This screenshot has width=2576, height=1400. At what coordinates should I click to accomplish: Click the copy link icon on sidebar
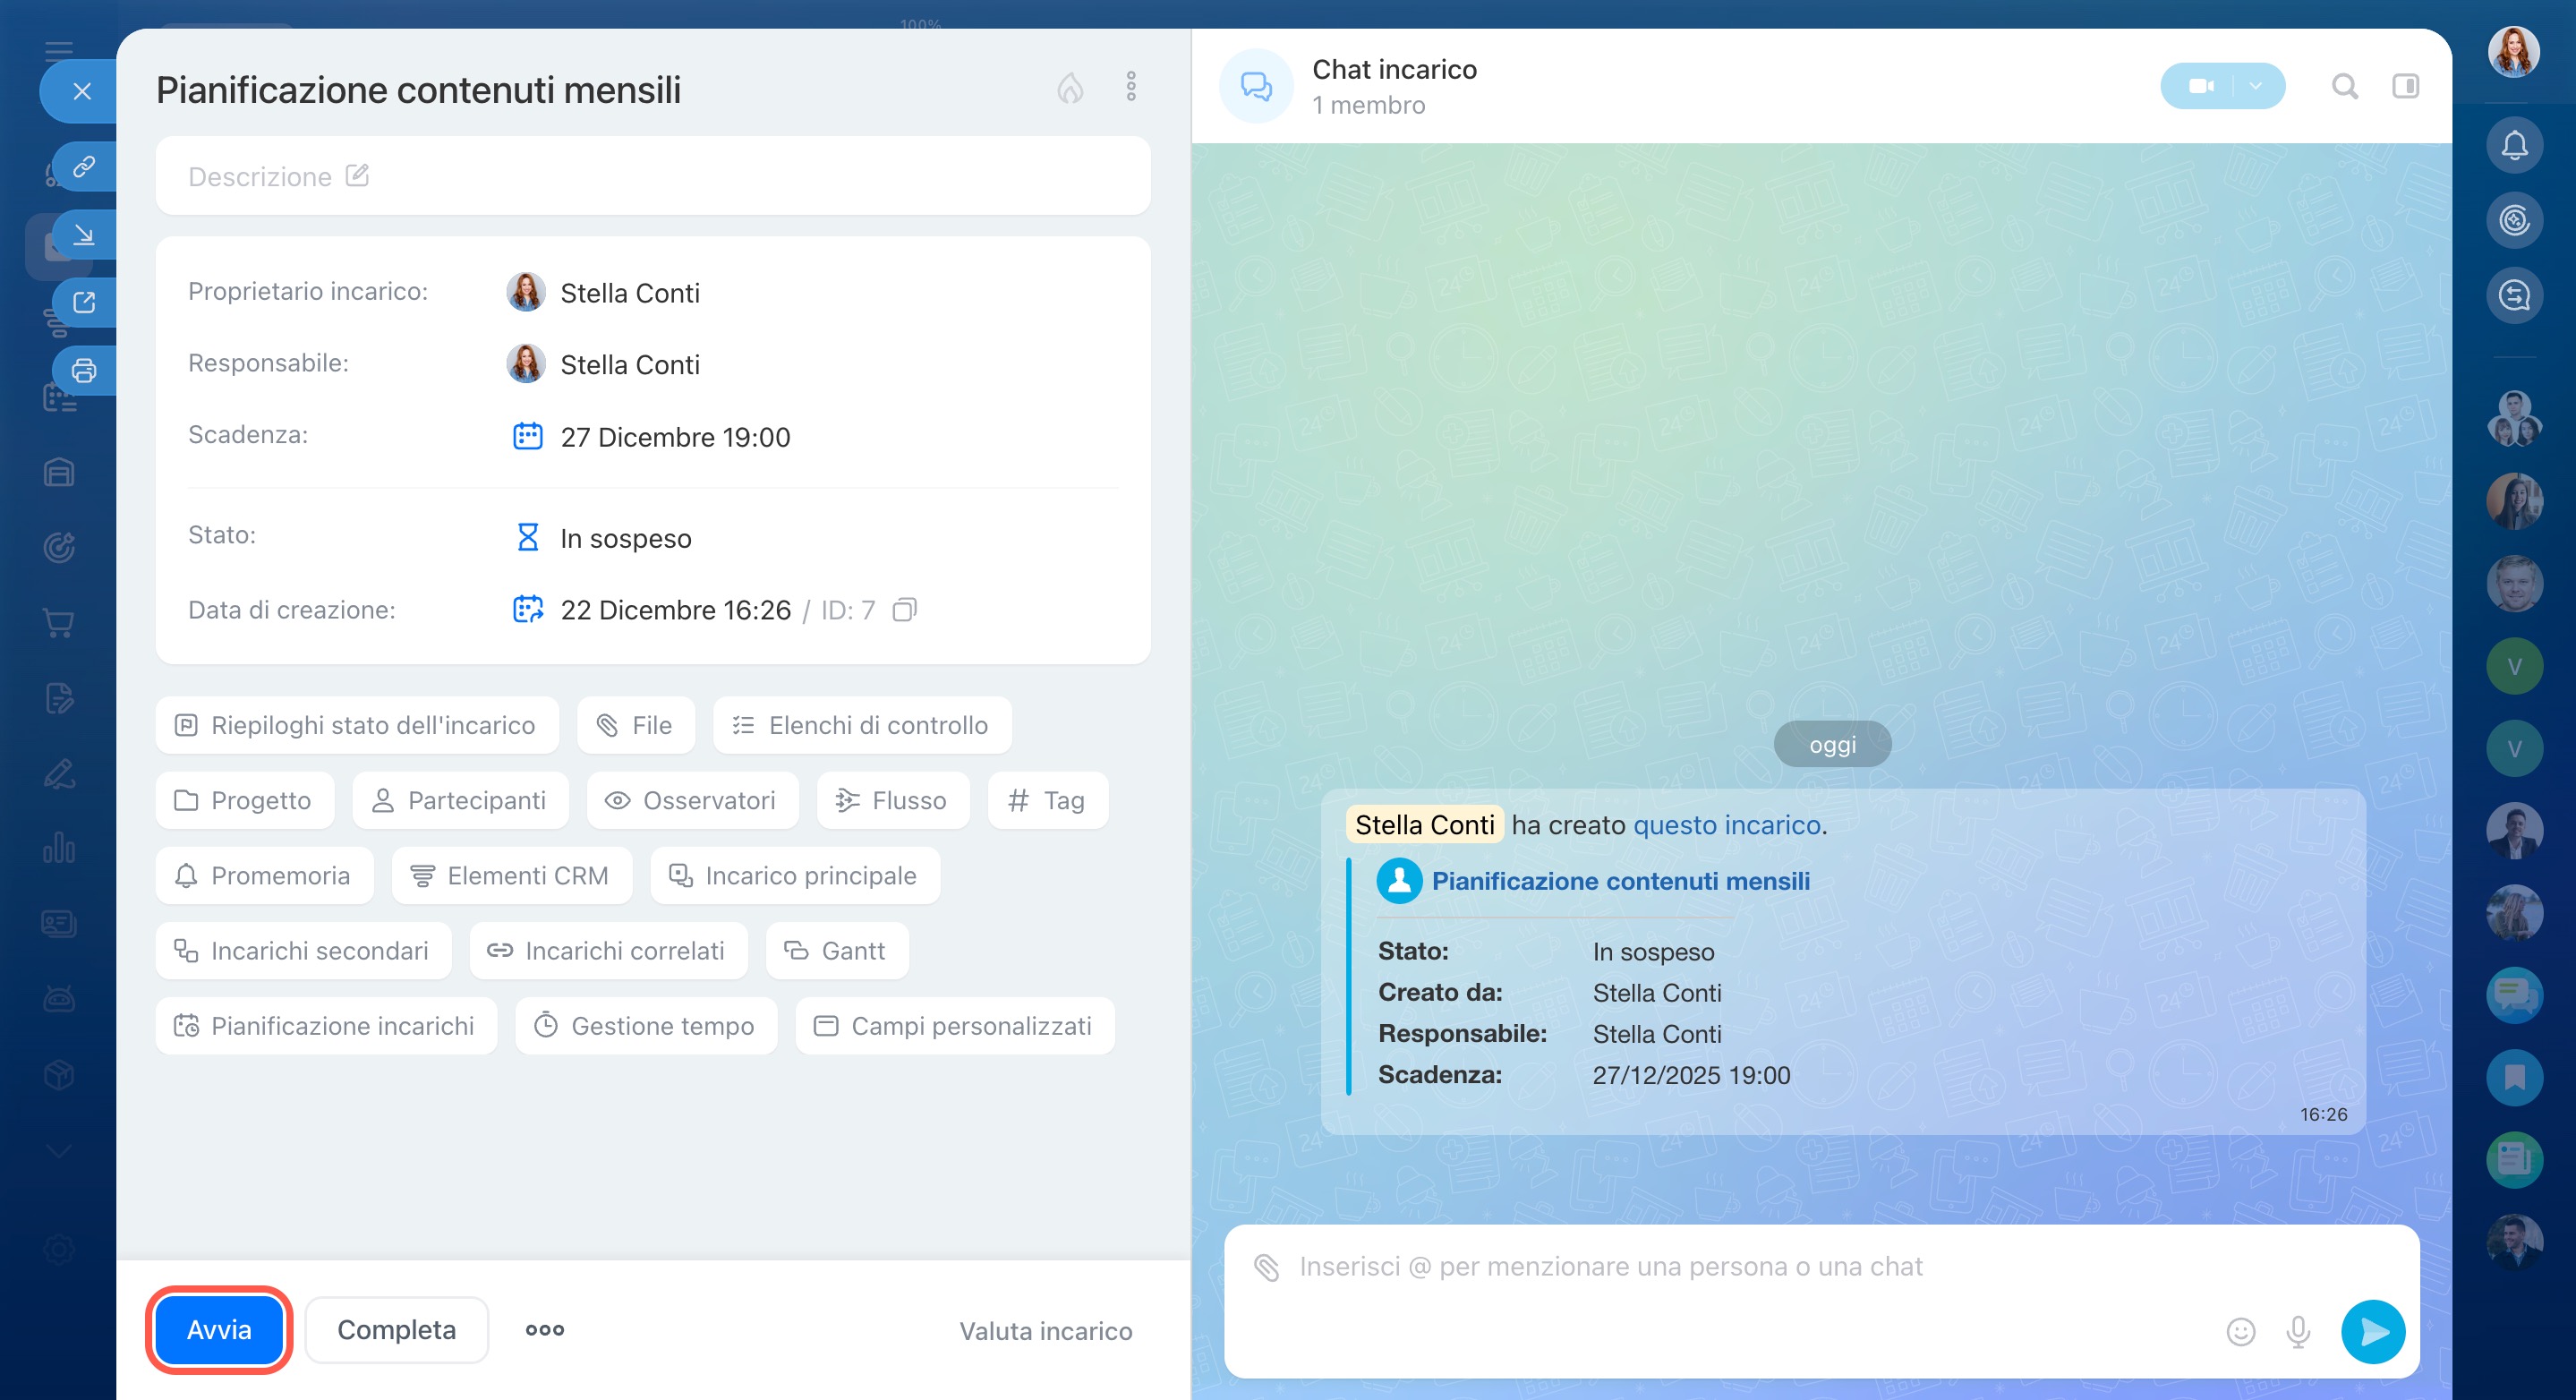[x=84, y=166]
